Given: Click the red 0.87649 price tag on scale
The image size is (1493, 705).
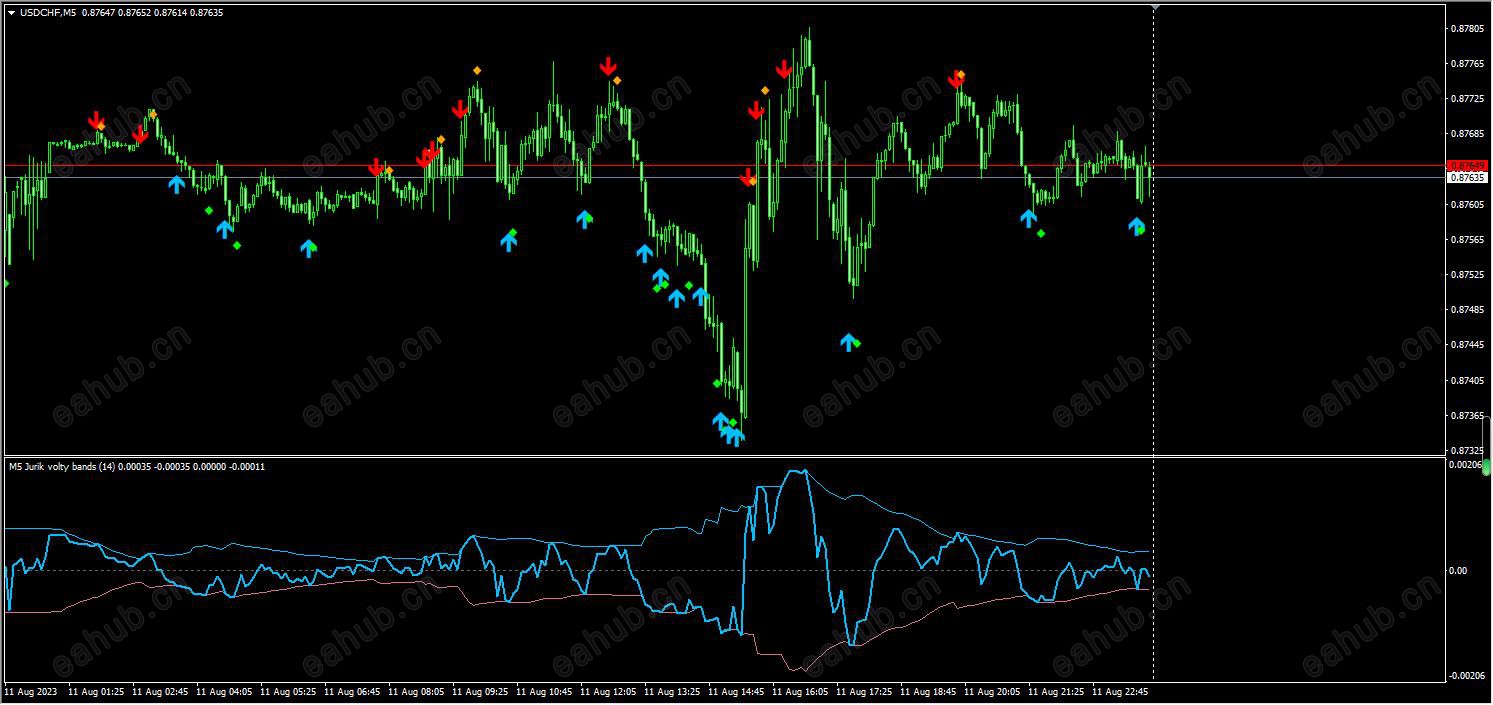Looking at the screenshot, I should pos(1468,166).
